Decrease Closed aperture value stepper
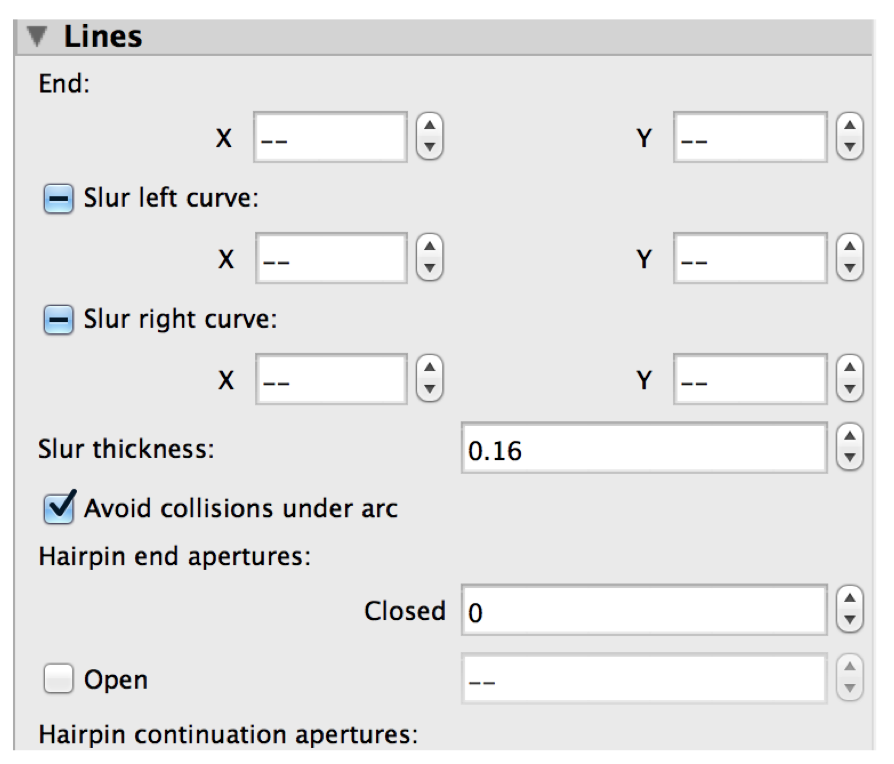The image size is (894, 764). [849, 620]
